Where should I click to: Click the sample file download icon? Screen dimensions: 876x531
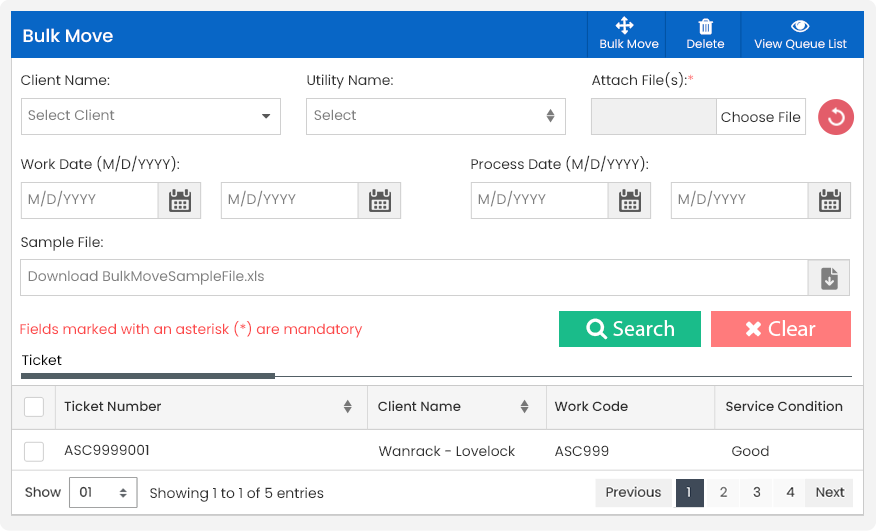(x=829, y=277)
